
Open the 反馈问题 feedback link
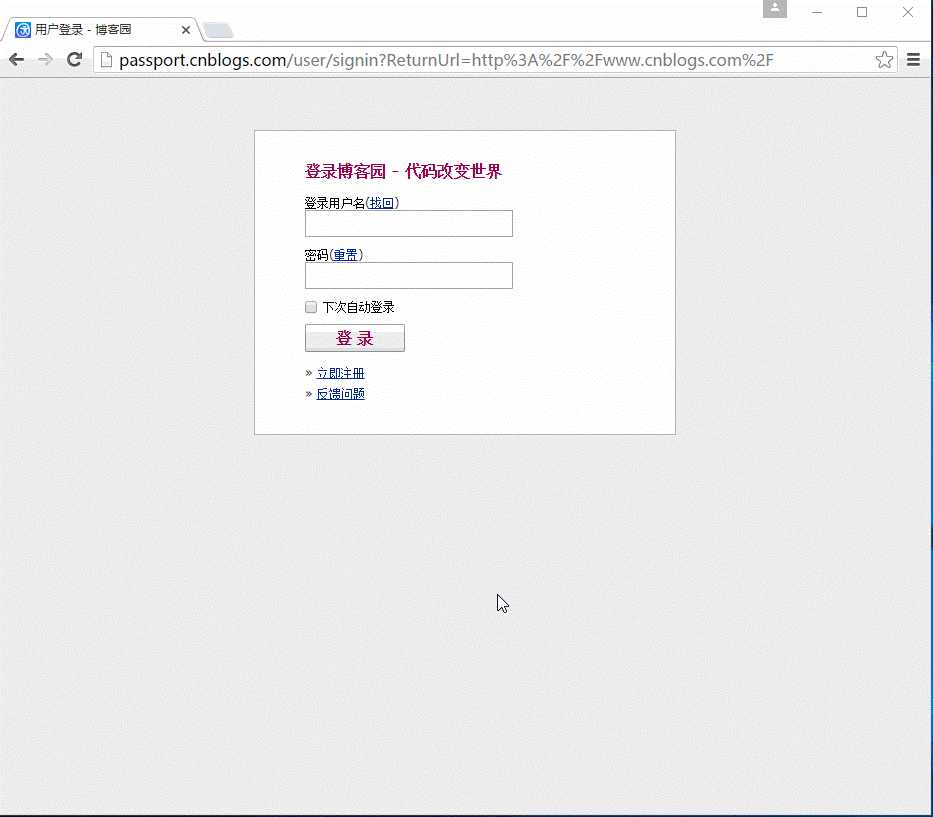click(x=340, y=394)
